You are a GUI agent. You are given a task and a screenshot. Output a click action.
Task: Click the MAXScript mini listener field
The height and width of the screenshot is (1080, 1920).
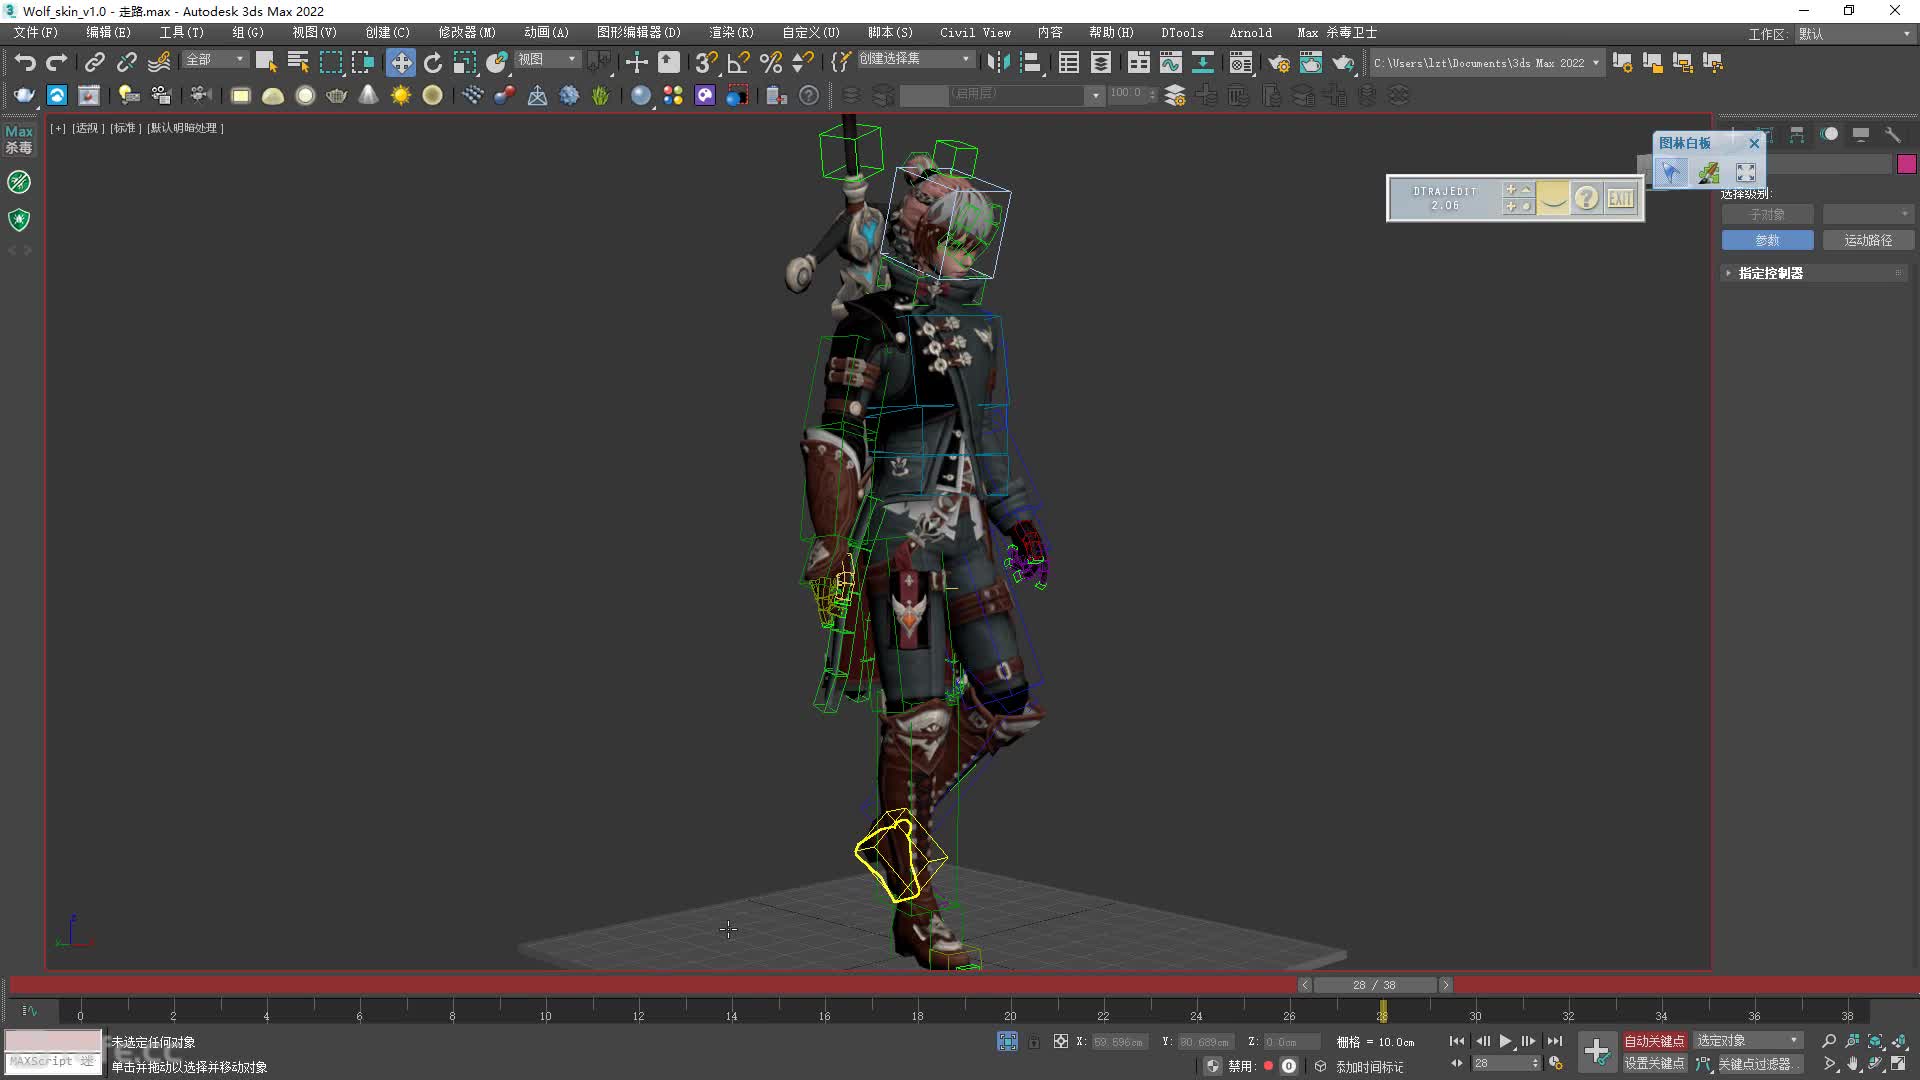tap(53, 1061)
